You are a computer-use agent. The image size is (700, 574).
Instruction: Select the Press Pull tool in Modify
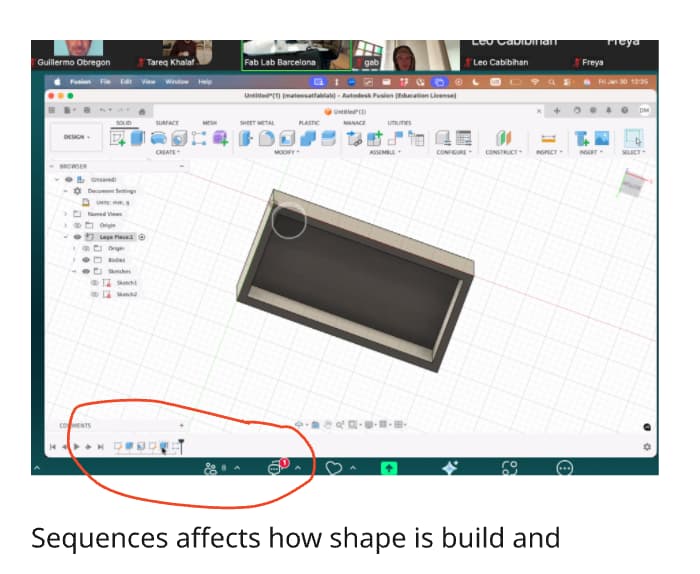click(246, 138)
